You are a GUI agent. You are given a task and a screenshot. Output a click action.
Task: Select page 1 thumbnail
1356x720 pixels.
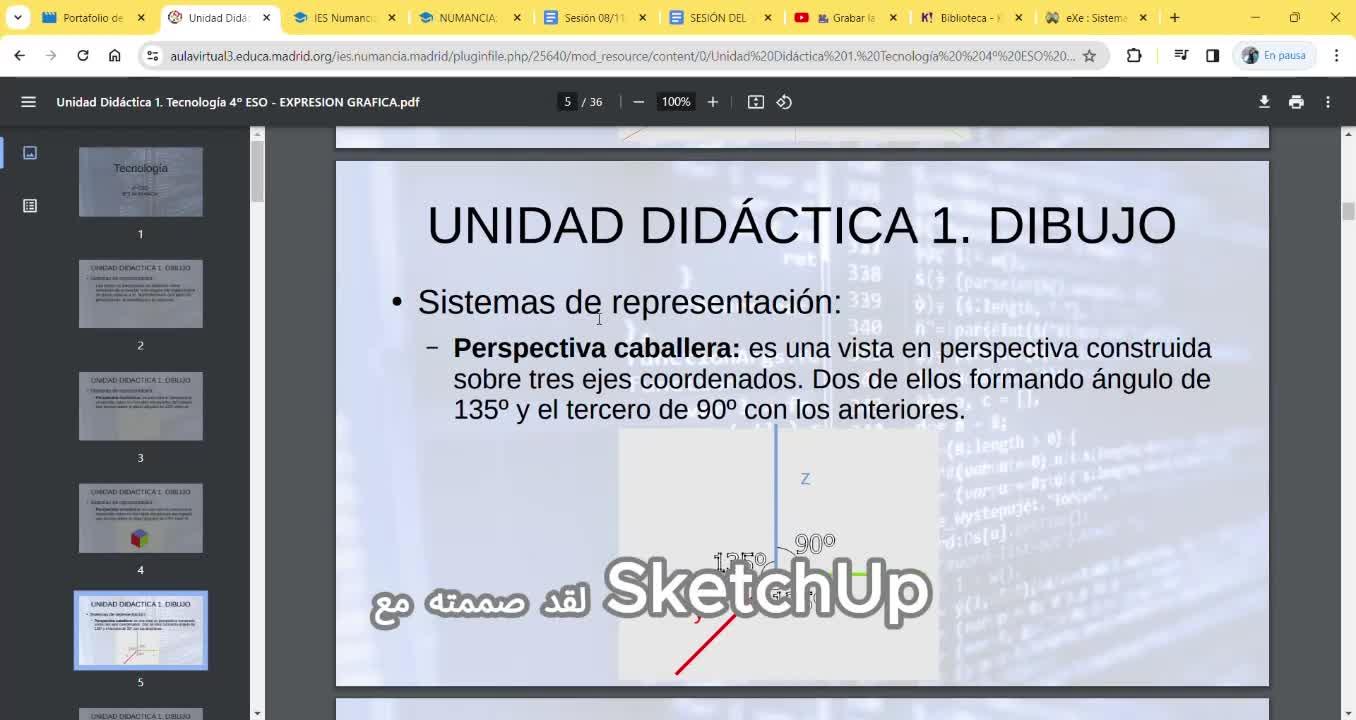141,182
